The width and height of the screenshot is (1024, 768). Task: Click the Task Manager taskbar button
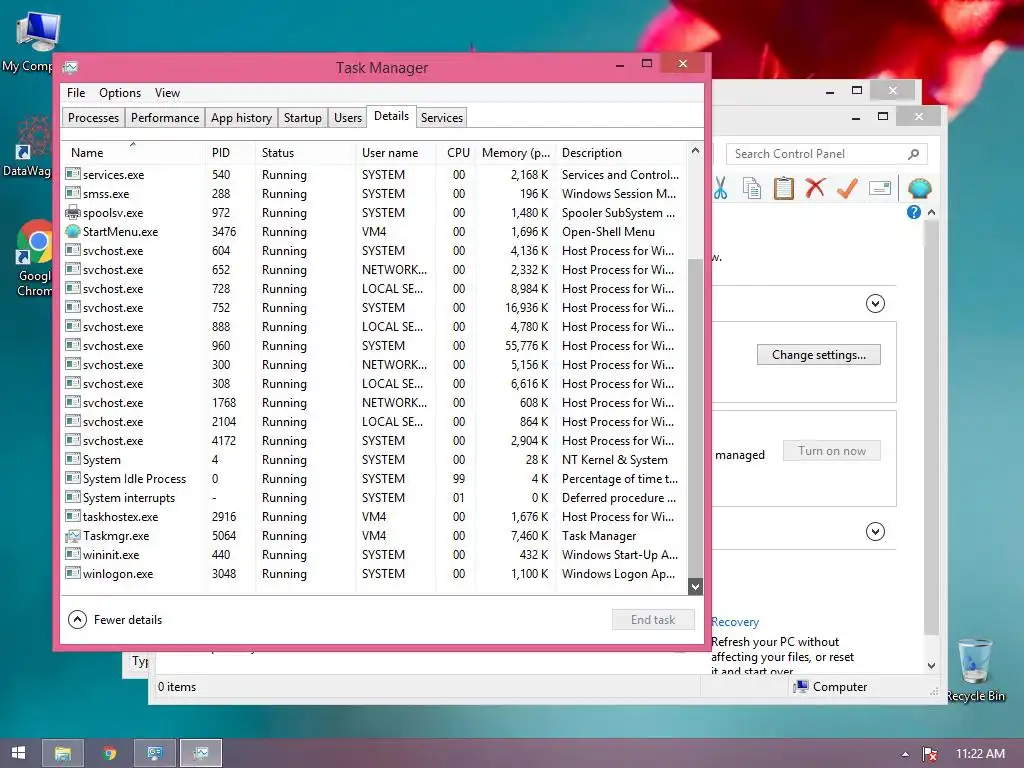201,753
